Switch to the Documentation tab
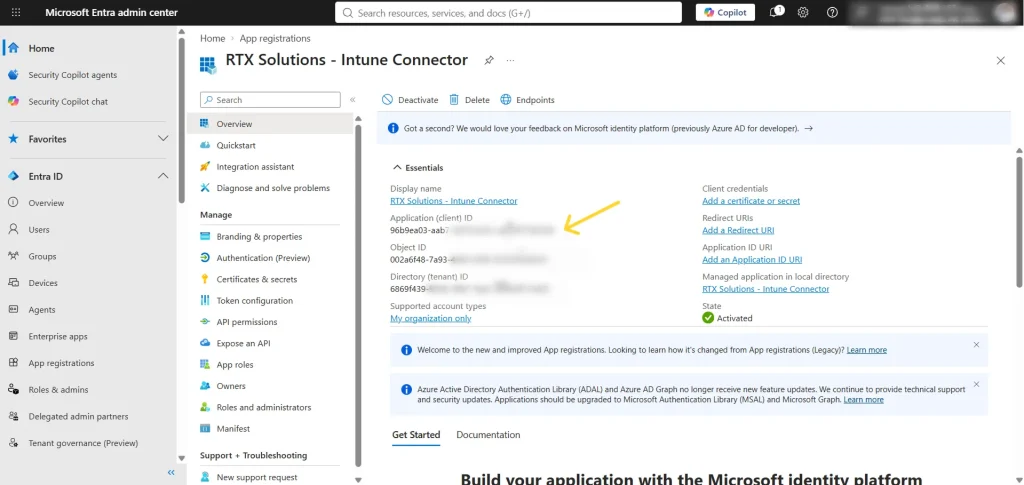This screenshot has width=1024, height=485. 488,435
